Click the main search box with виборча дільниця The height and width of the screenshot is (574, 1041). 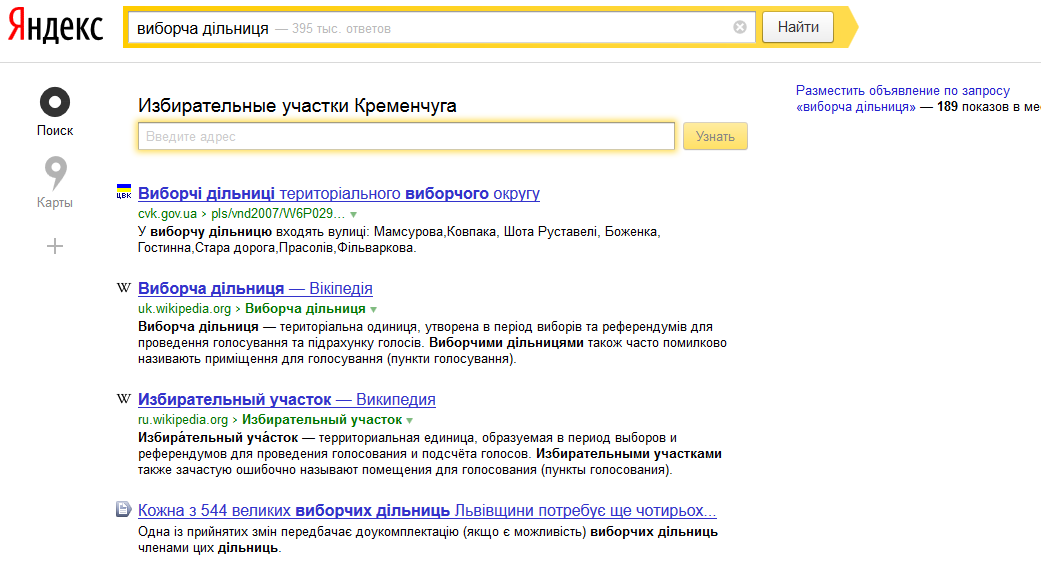430,28
